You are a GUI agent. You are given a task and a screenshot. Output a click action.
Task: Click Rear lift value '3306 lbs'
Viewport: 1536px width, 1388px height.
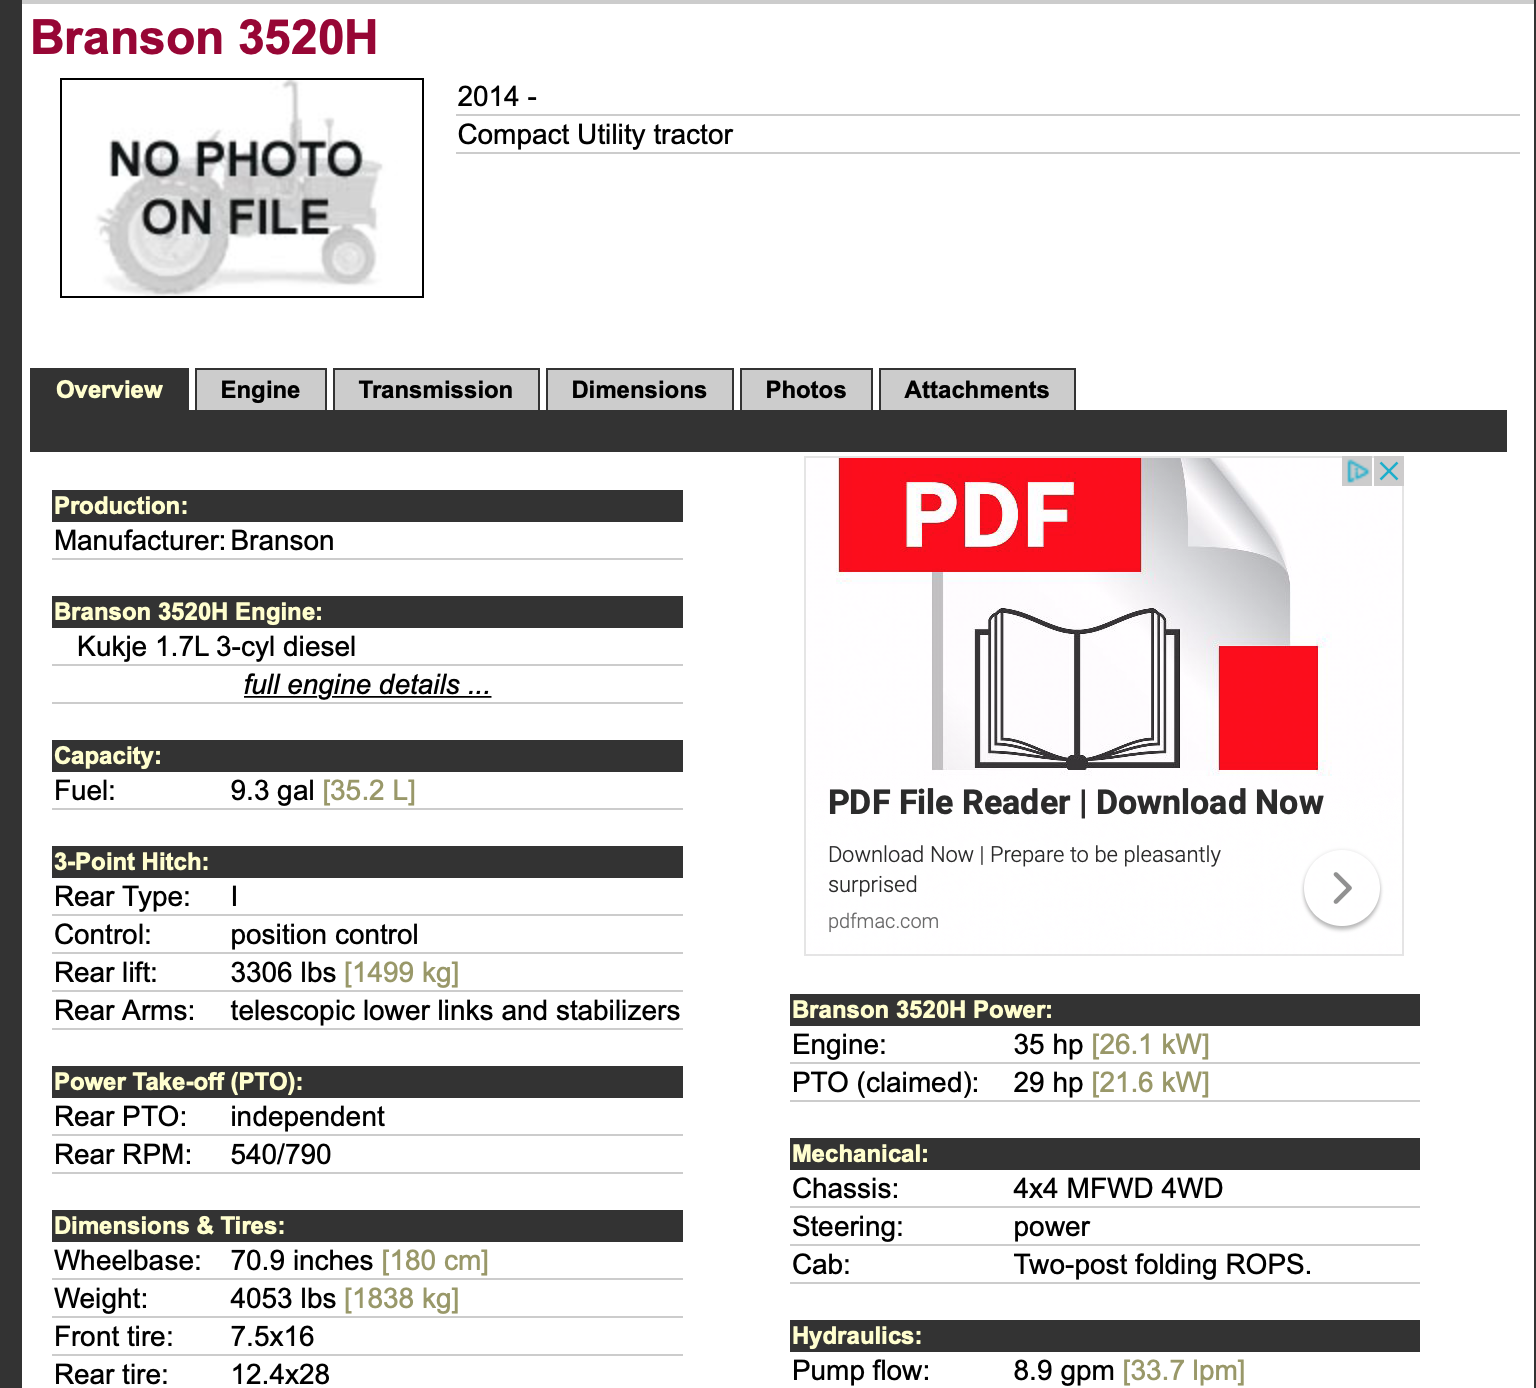tap(283, 973)
